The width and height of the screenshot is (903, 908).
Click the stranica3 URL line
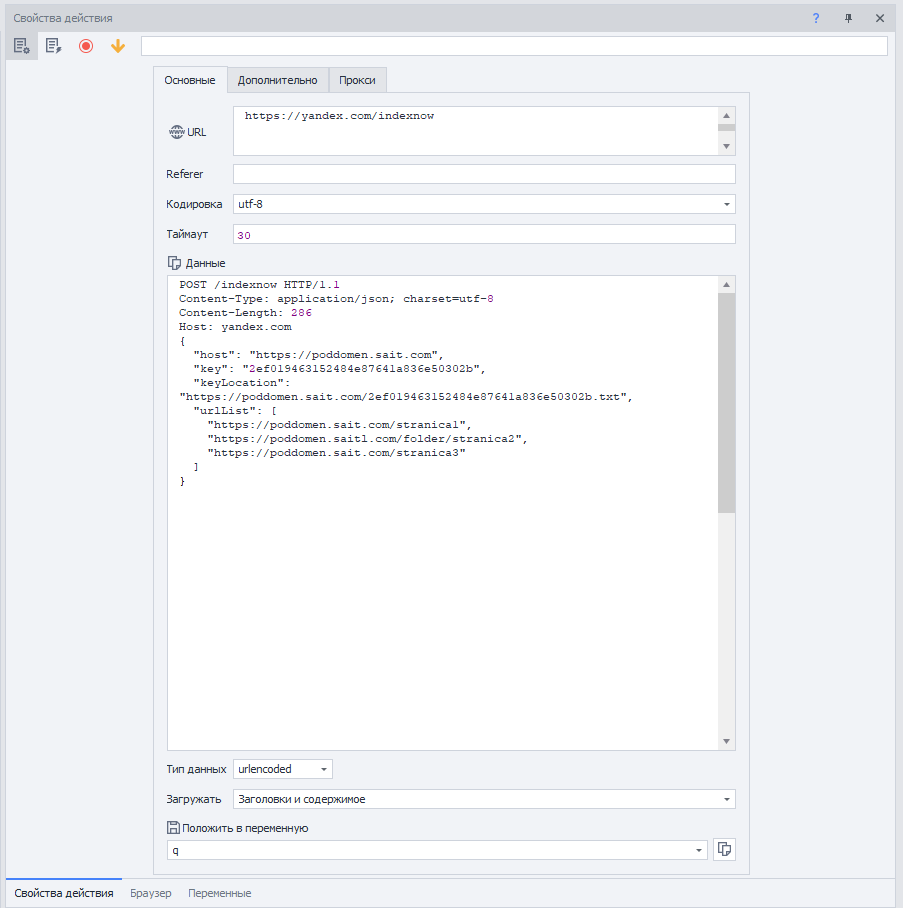click(x=337, y=453)
